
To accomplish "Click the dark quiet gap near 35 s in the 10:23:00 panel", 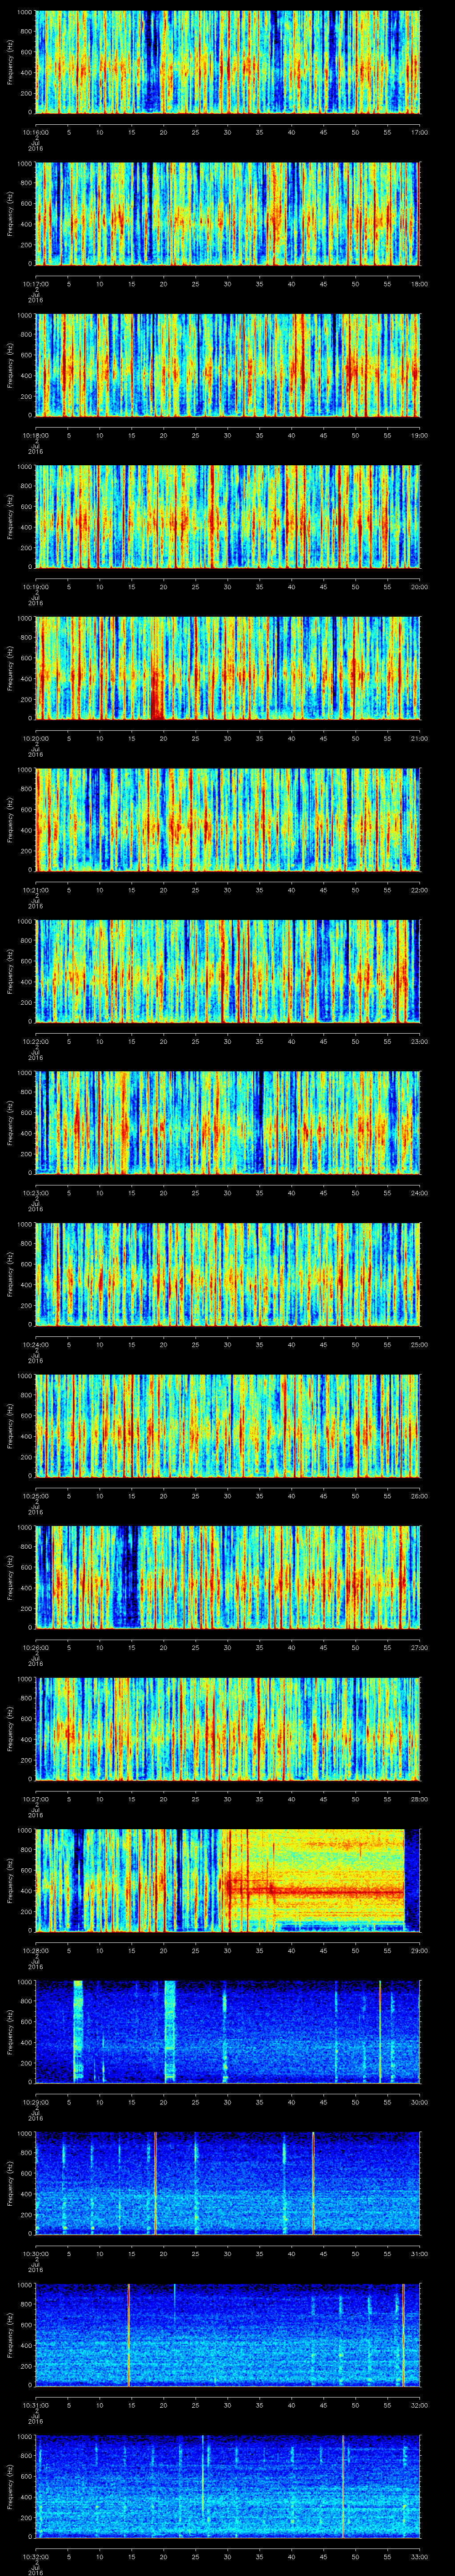I will coord(259,1122).
